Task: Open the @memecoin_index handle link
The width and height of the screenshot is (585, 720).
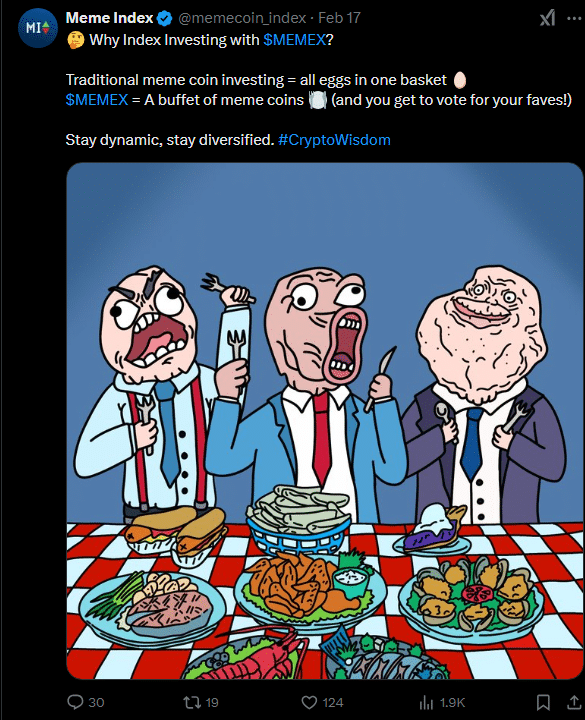Action: click(x=242, y=18)
